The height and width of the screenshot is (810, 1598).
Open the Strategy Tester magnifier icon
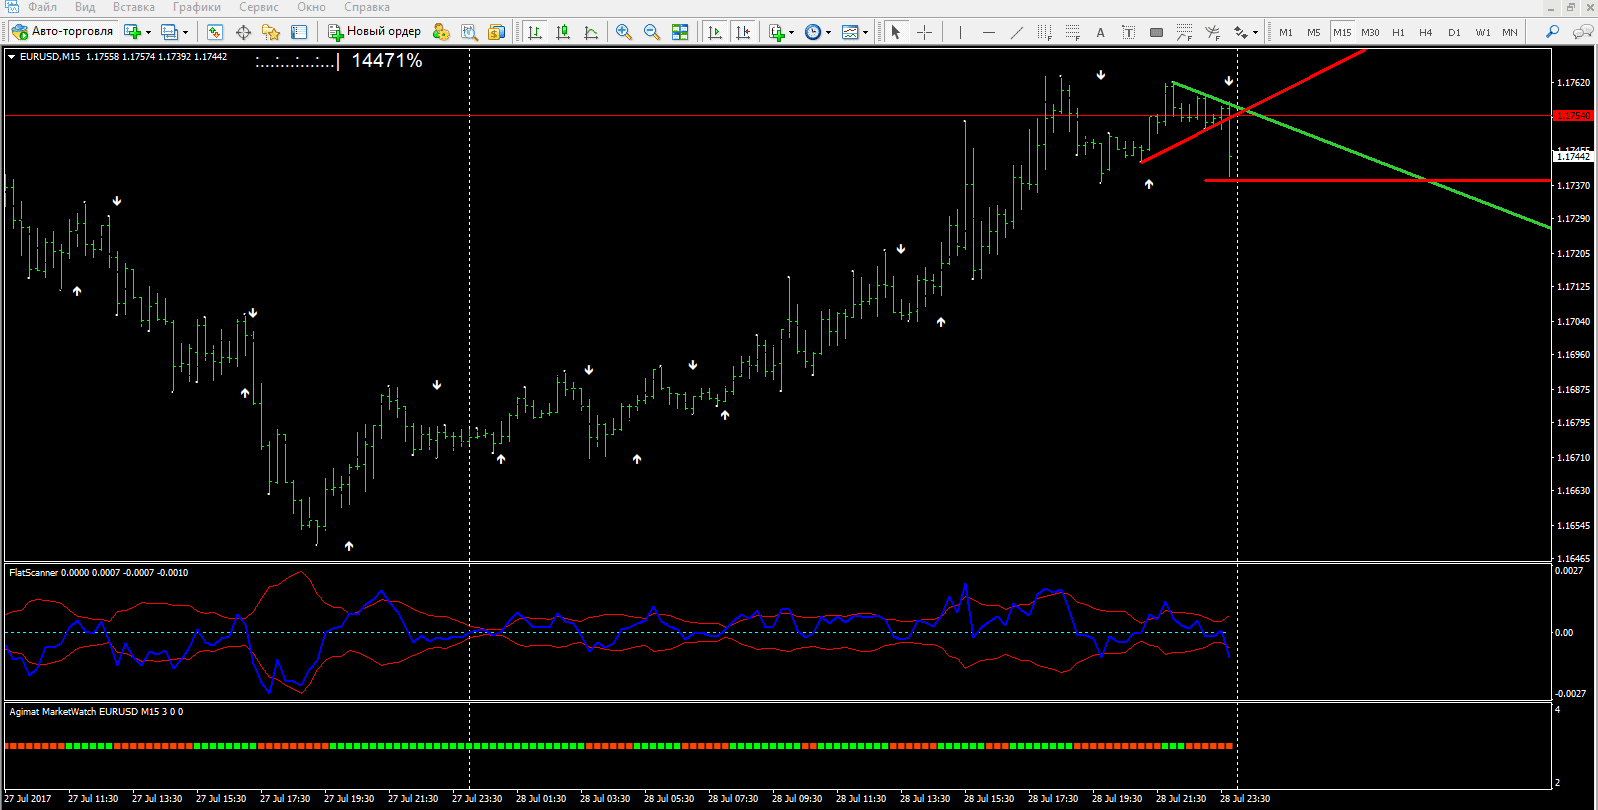click(x=469, y=32)
